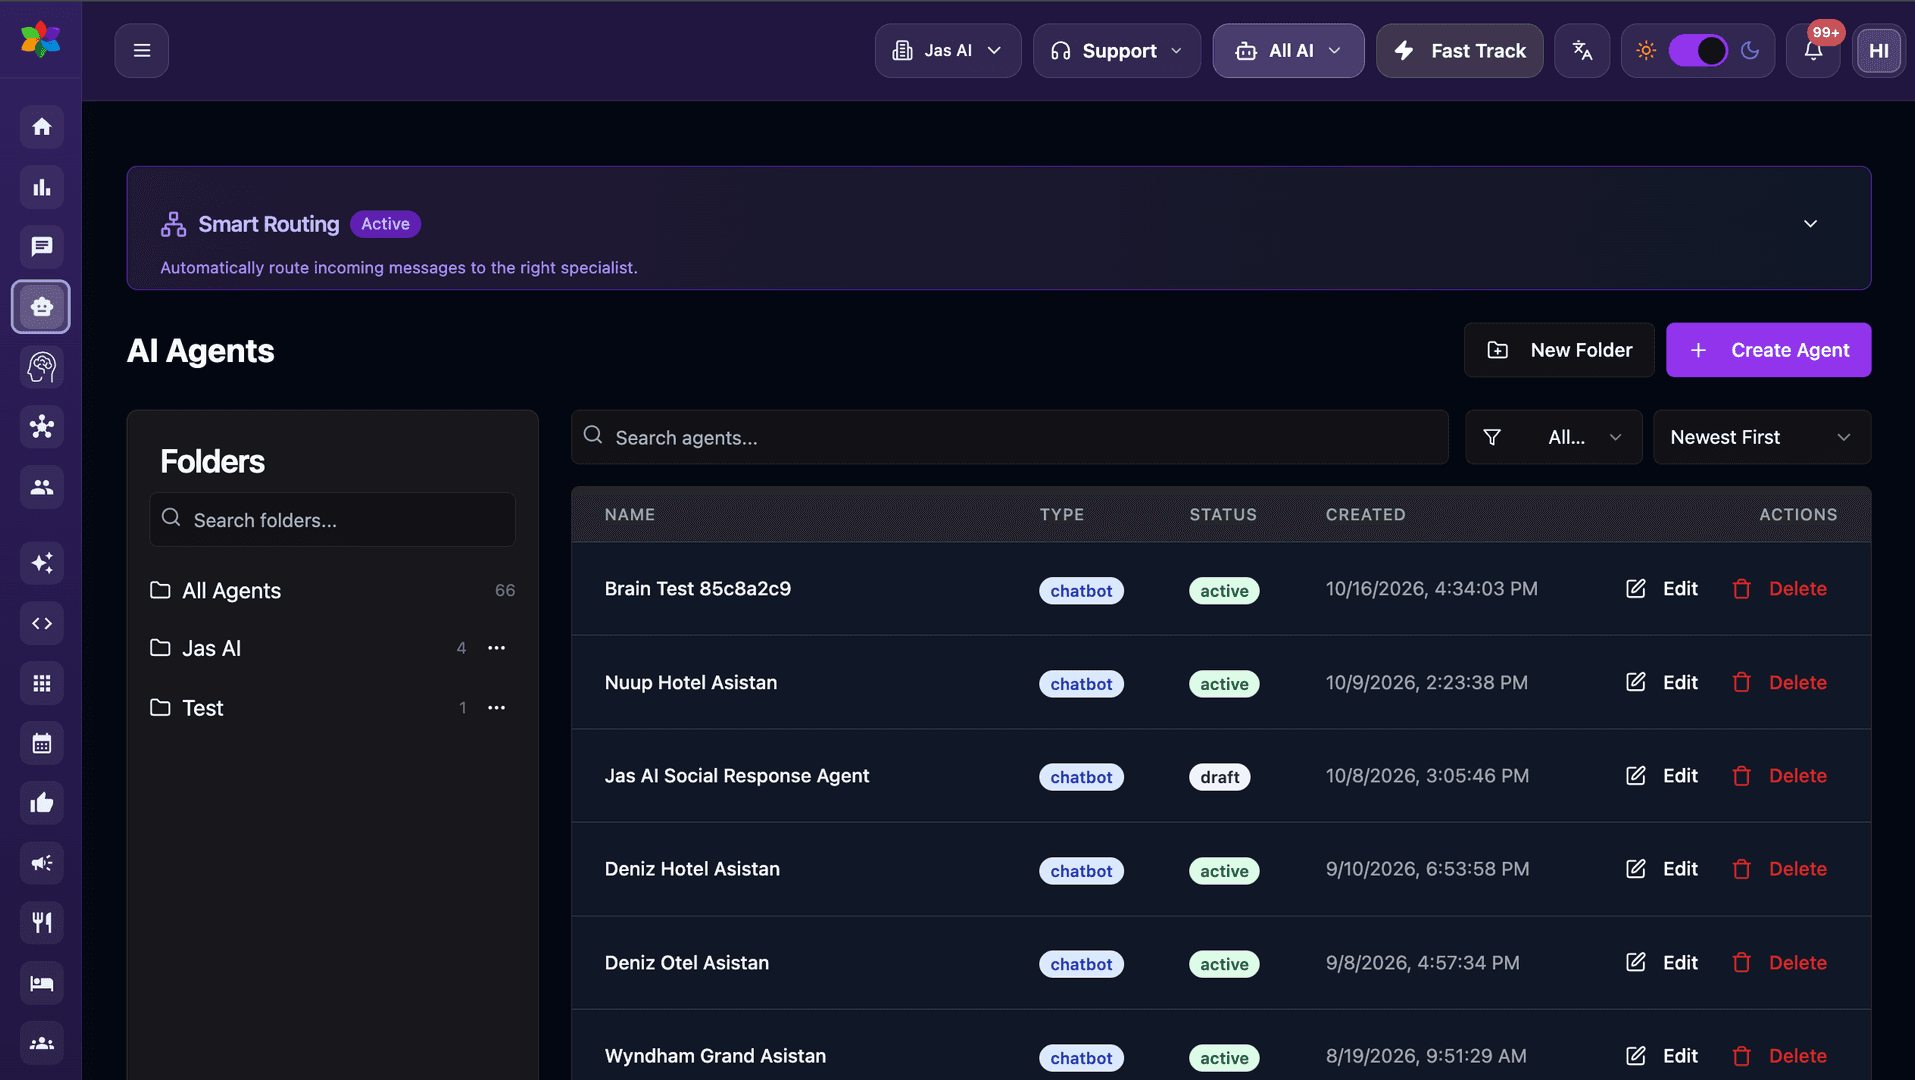Expand the Smart Routing panel chevron
The image size is (1915, 1080).
pyautogui.click(x=1810, y=224)
